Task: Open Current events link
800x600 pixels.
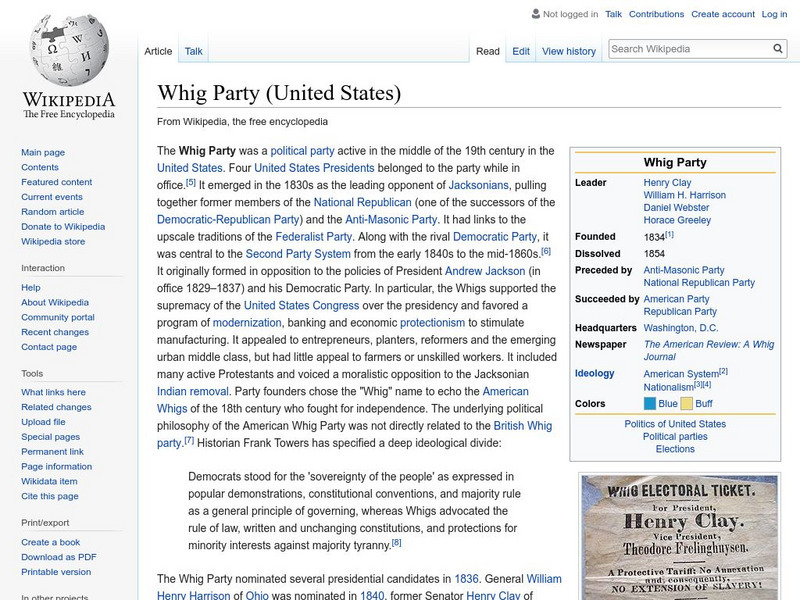Action: [52, 196]
